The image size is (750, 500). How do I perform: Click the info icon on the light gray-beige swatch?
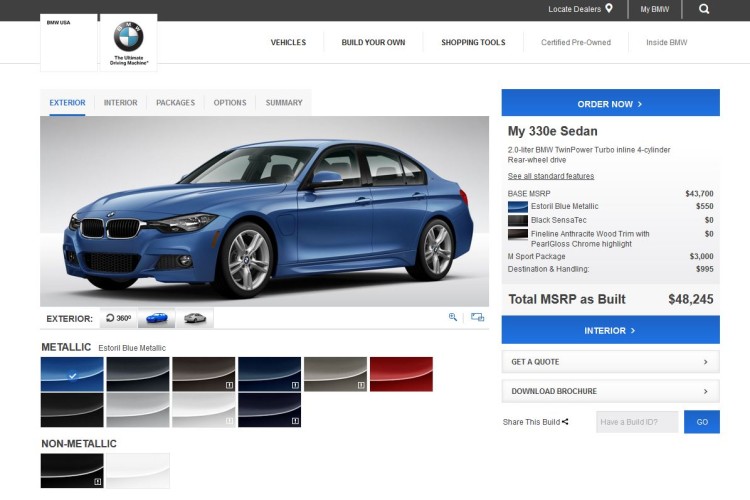(x=361, y=385)
